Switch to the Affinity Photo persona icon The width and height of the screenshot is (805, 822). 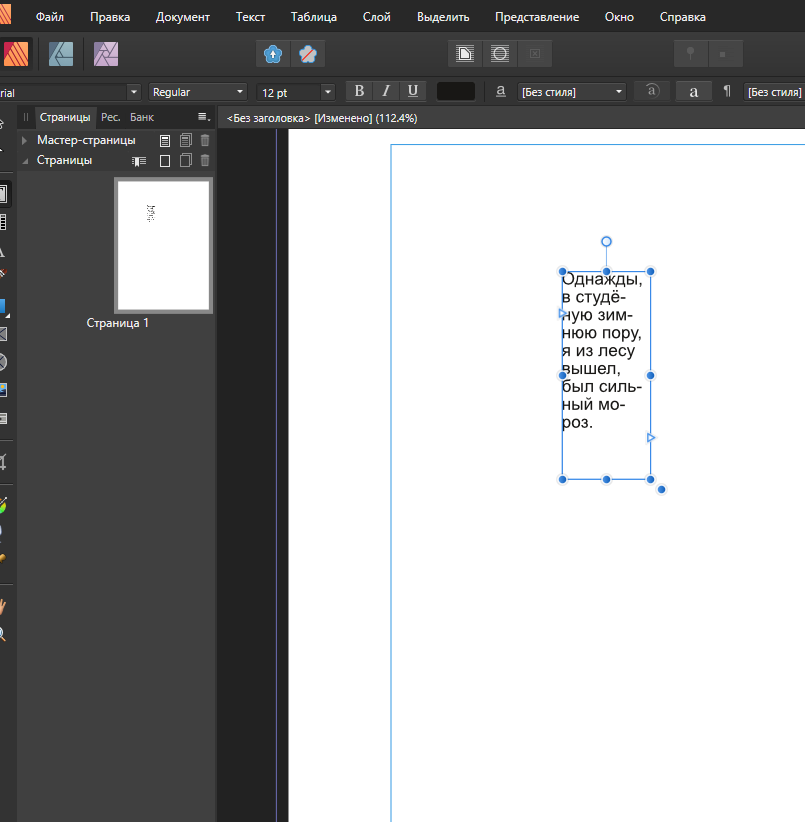pyautogui.click(x=106, y=54)
